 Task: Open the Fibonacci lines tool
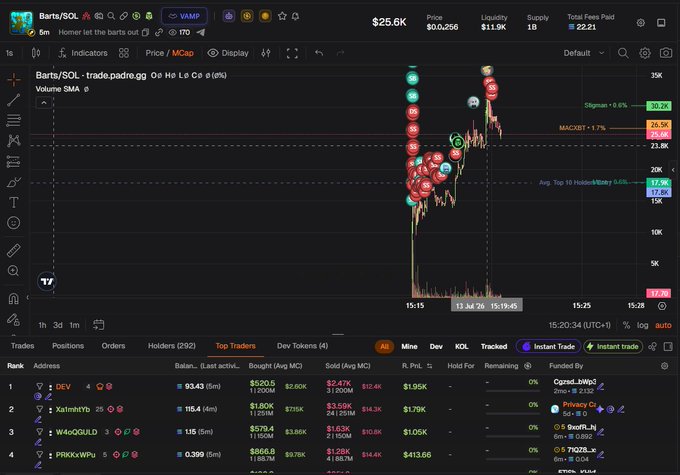[x=13, y=120]
